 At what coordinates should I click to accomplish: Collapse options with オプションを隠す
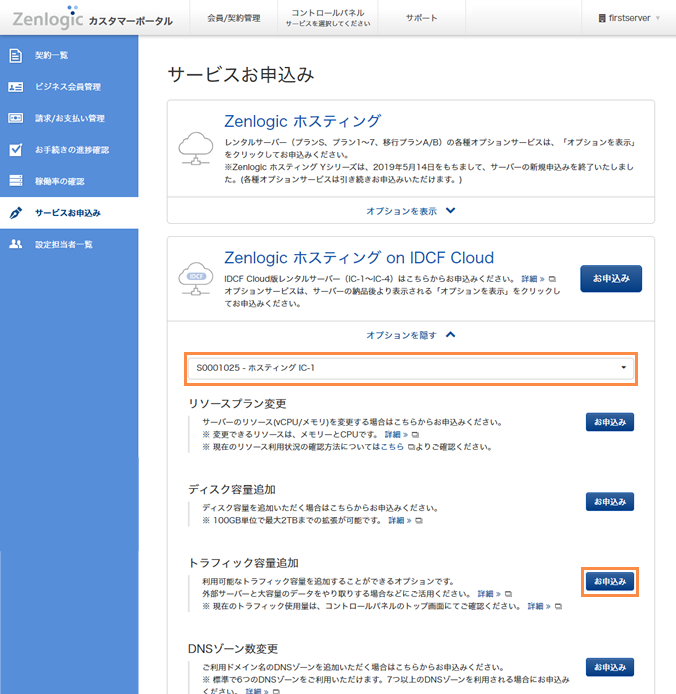point(410,335)
